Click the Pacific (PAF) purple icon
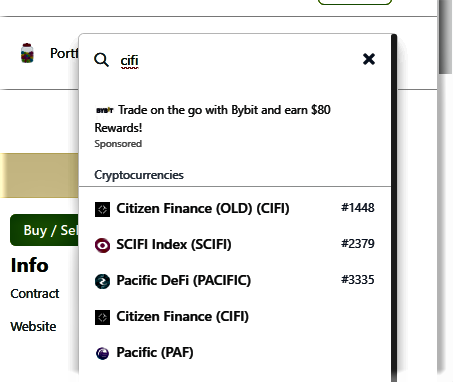 102,353
